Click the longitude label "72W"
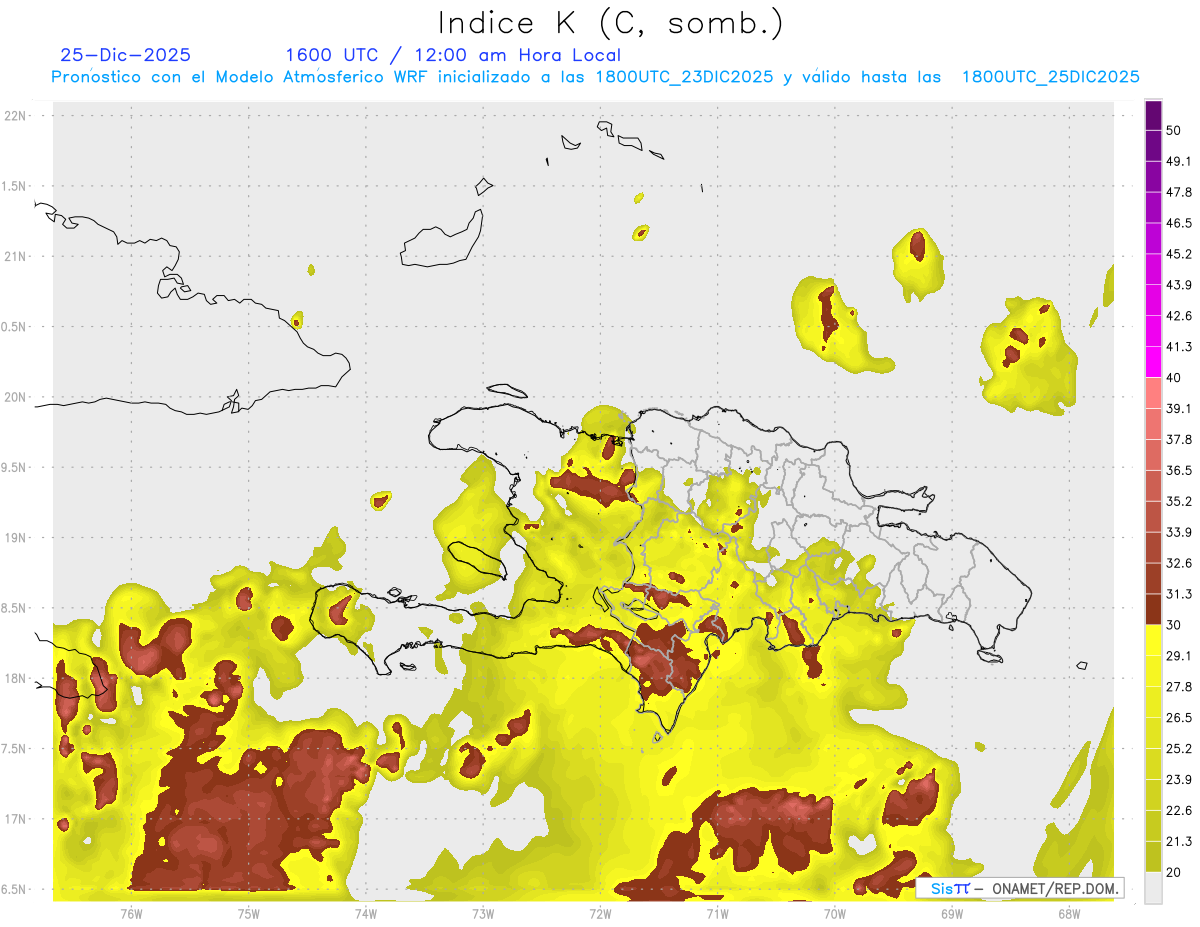This screenshot has height=927, width=1200. 600,913
